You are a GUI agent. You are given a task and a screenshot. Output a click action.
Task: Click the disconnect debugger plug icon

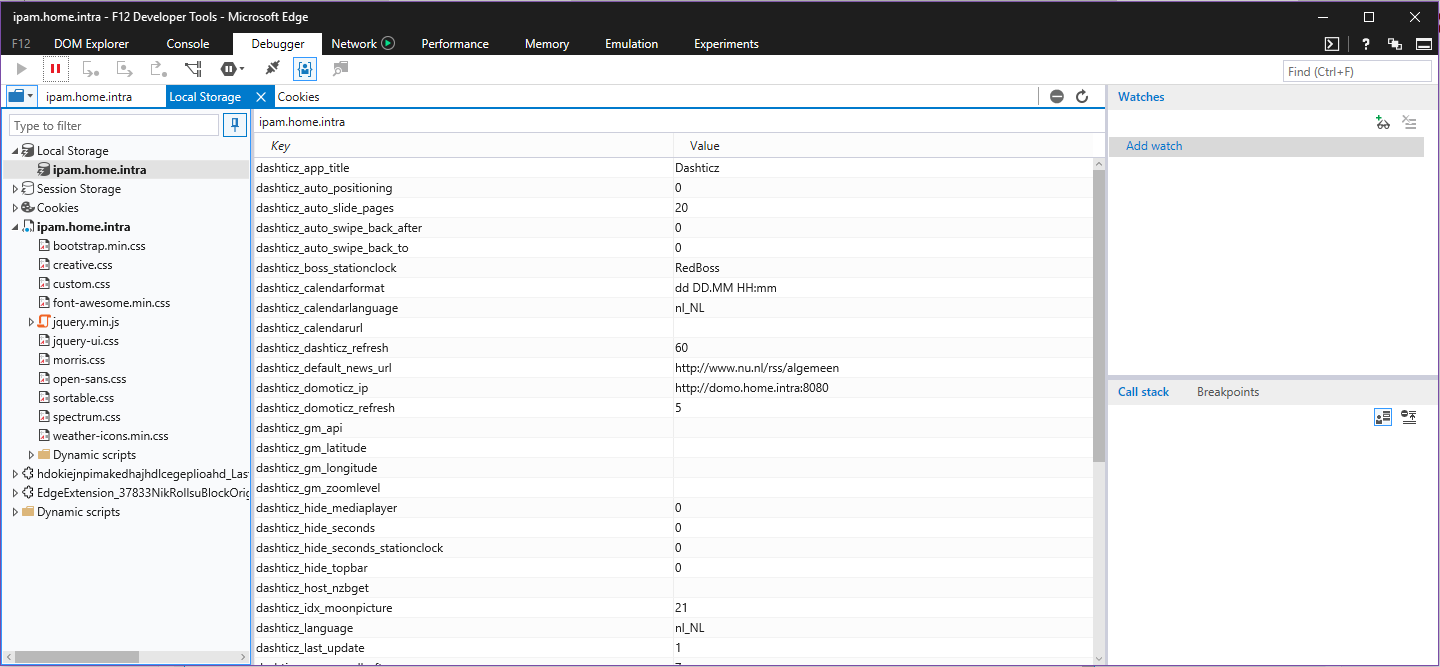(272, 69)
